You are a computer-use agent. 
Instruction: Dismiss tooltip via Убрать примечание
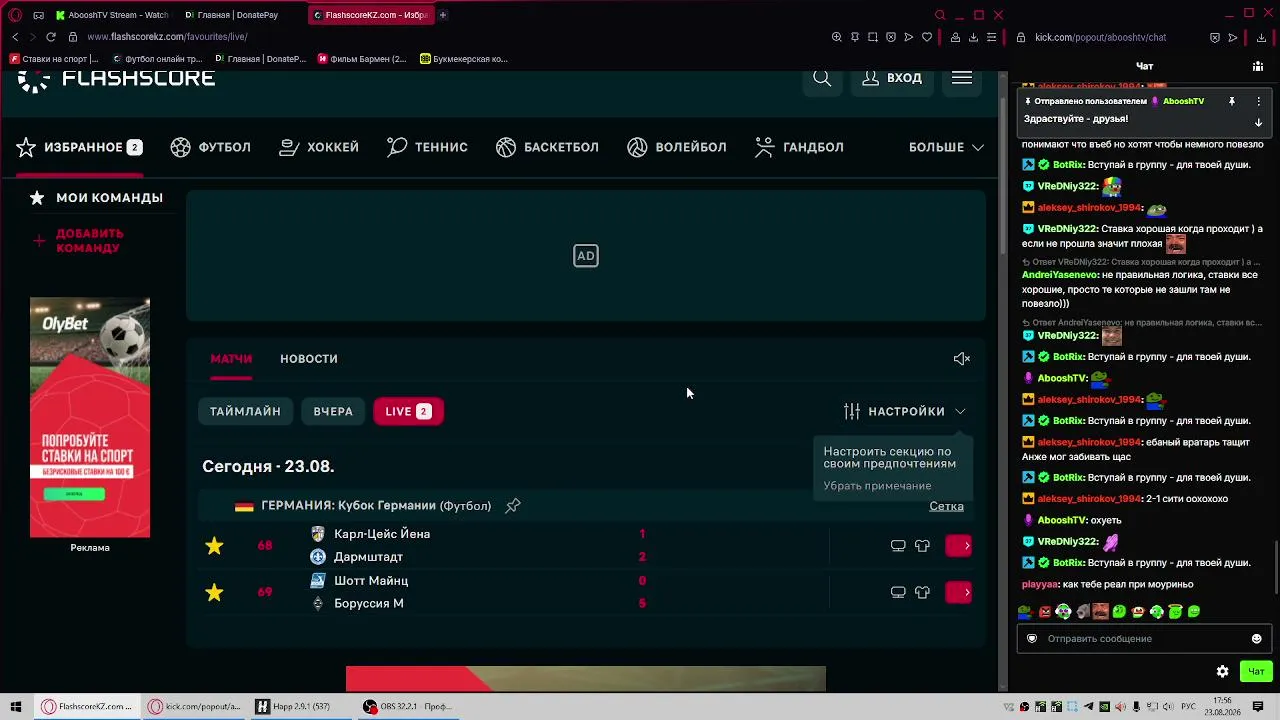coord(877,486)
